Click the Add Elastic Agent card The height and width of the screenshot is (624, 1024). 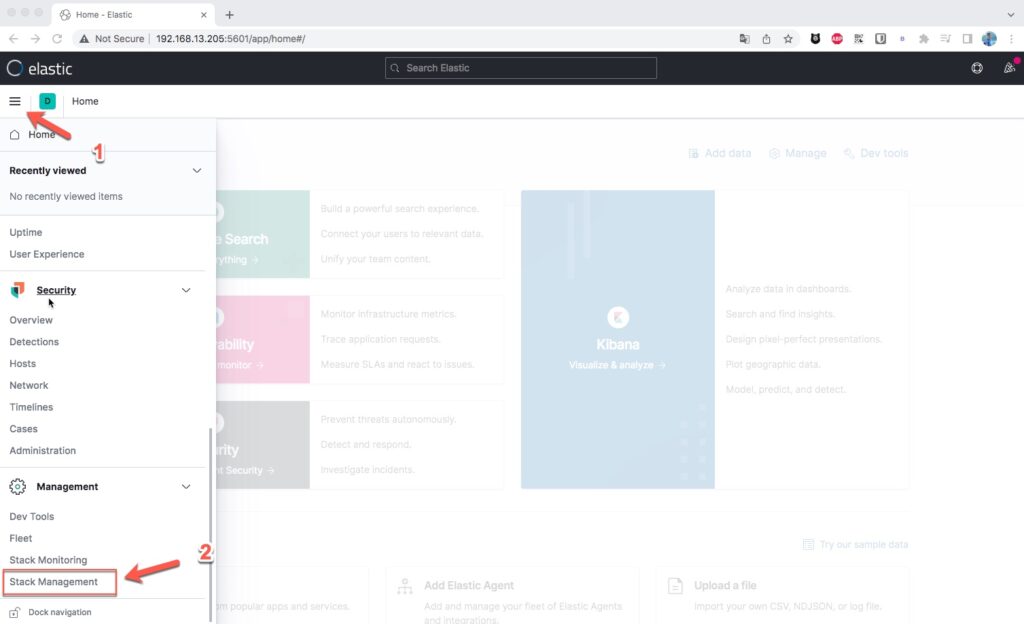[x=511, y=595]
